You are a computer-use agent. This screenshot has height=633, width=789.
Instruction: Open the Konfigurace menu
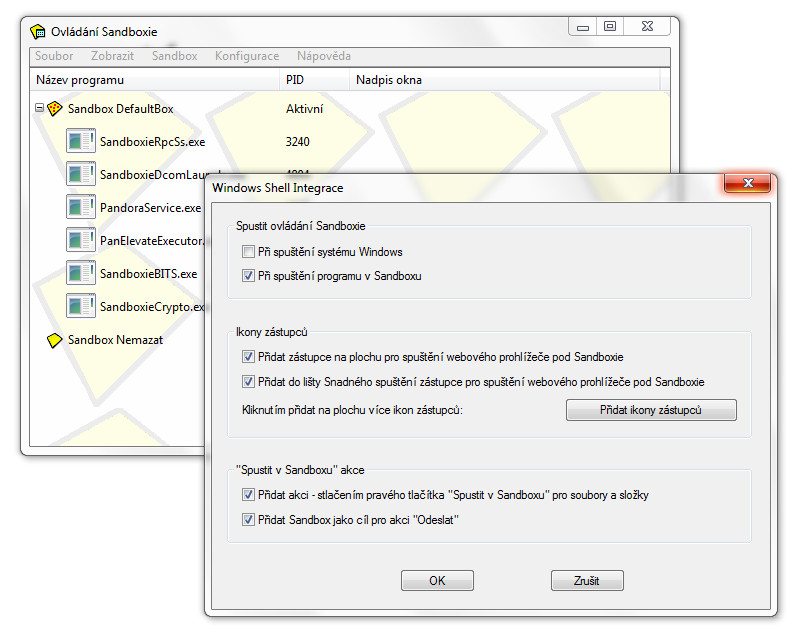click(x=247, y=56)
